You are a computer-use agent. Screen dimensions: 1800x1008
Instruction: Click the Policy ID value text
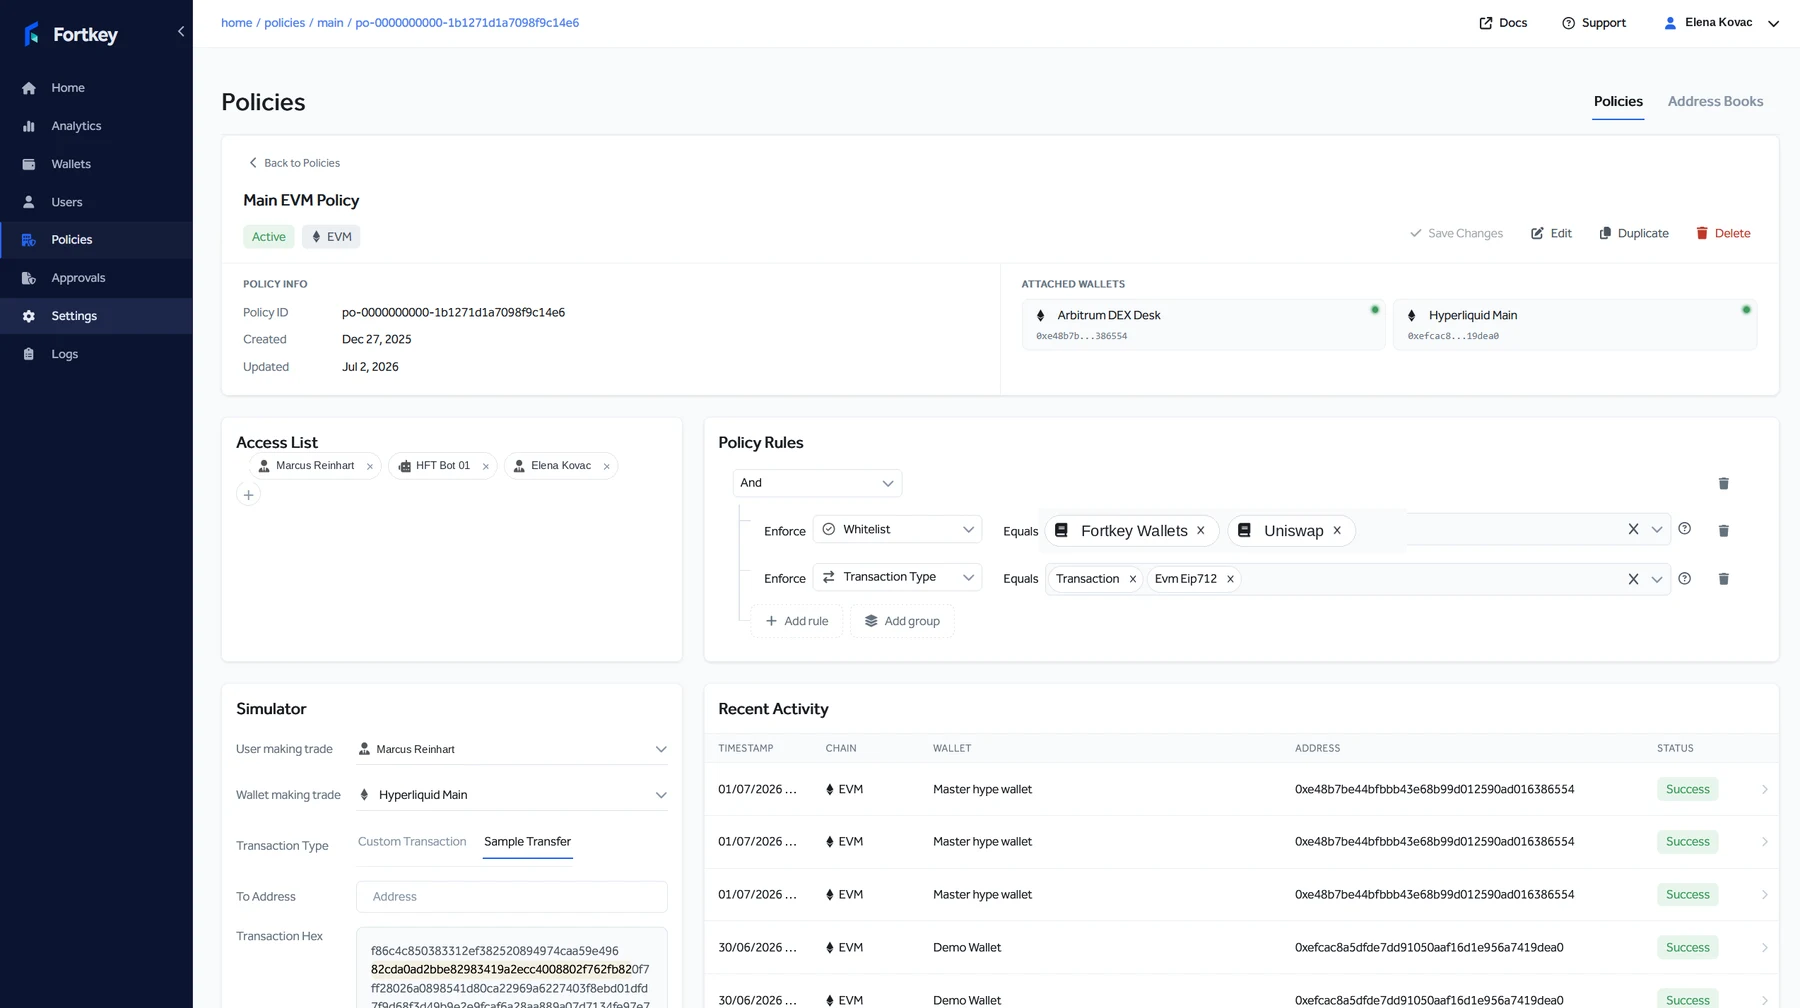[453, 313]
